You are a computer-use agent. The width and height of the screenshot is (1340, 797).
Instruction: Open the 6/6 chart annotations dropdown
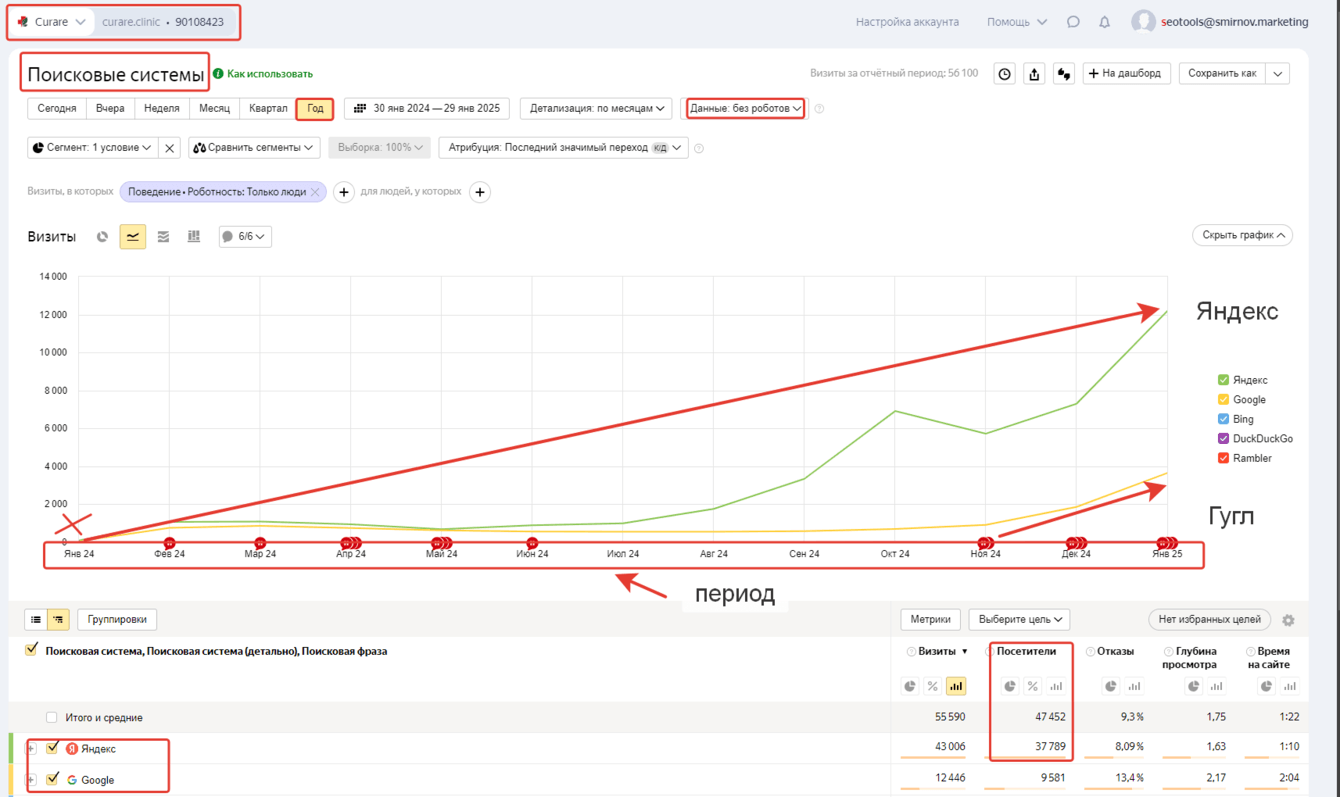click(245, 237)
